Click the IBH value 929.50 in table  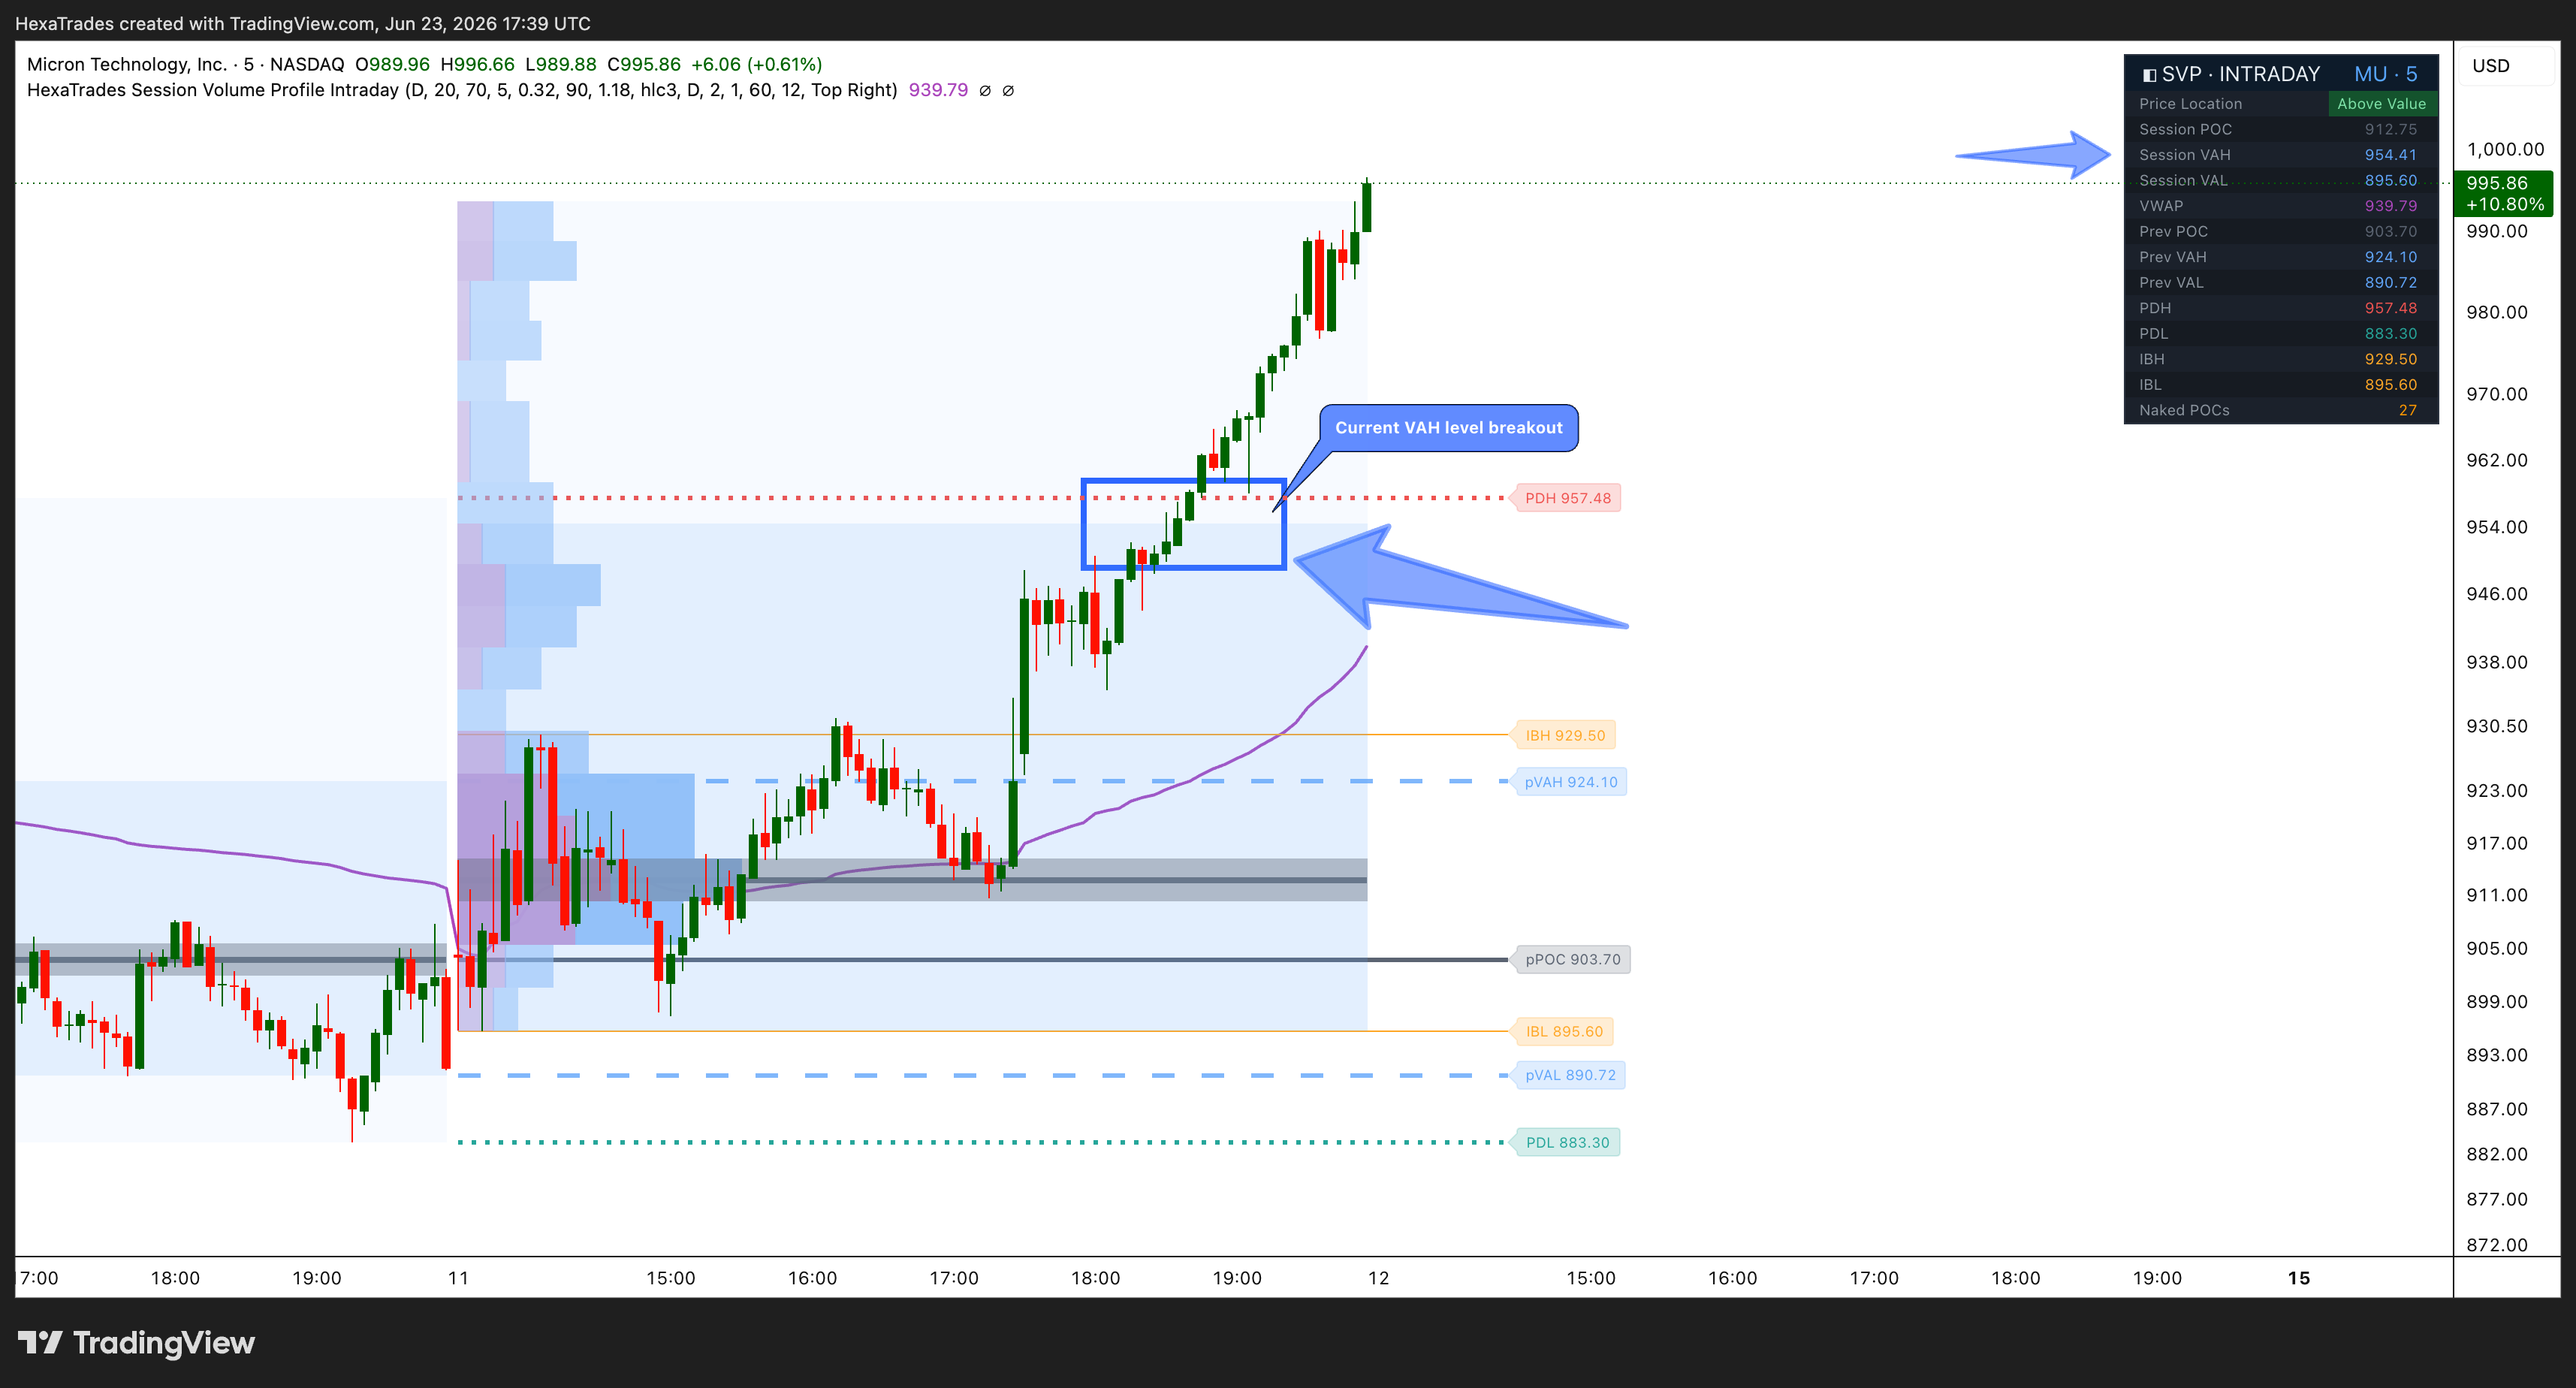click(x=2390, y=359)
